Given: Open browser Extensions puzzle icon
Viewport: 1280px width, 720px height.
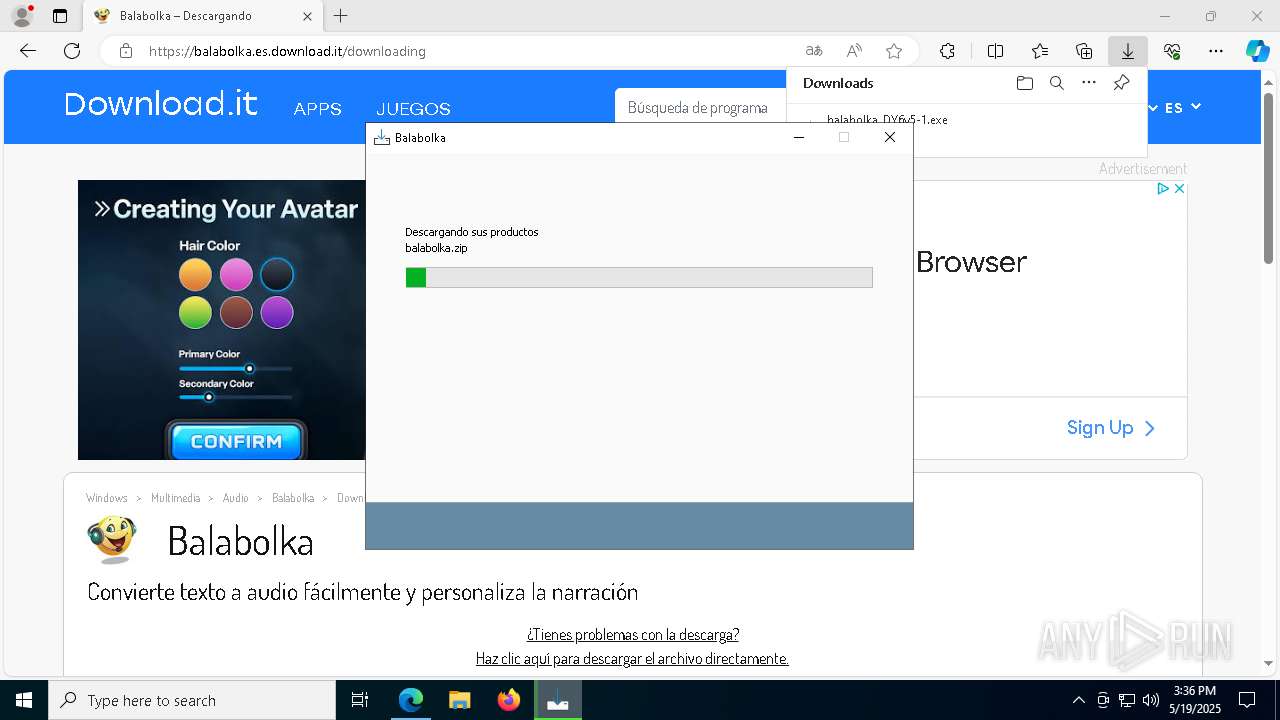Looking at the screenshot, I should coord(947,51).
